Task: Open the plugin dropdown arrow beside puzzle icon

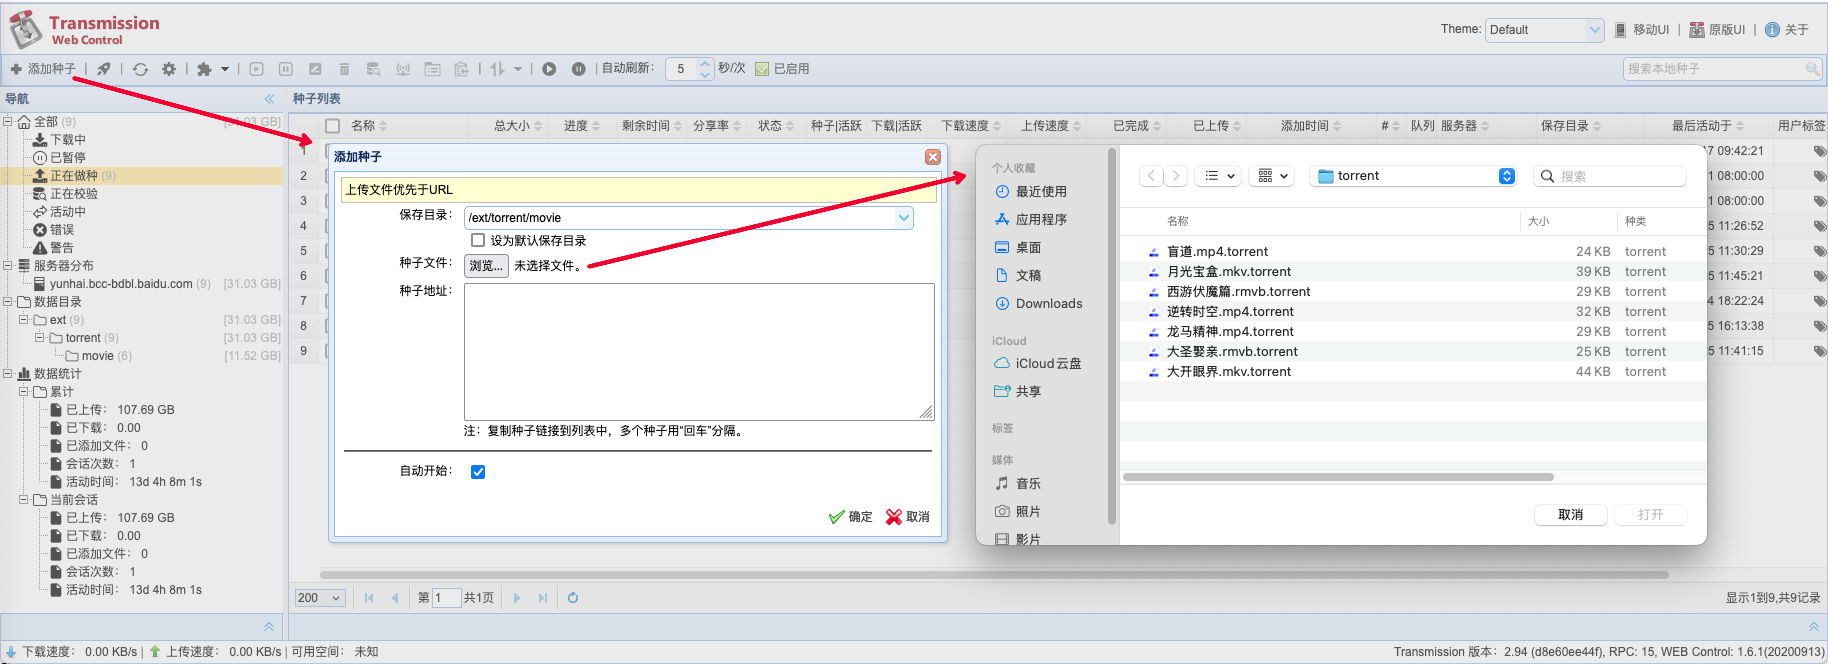Action: 225,69
